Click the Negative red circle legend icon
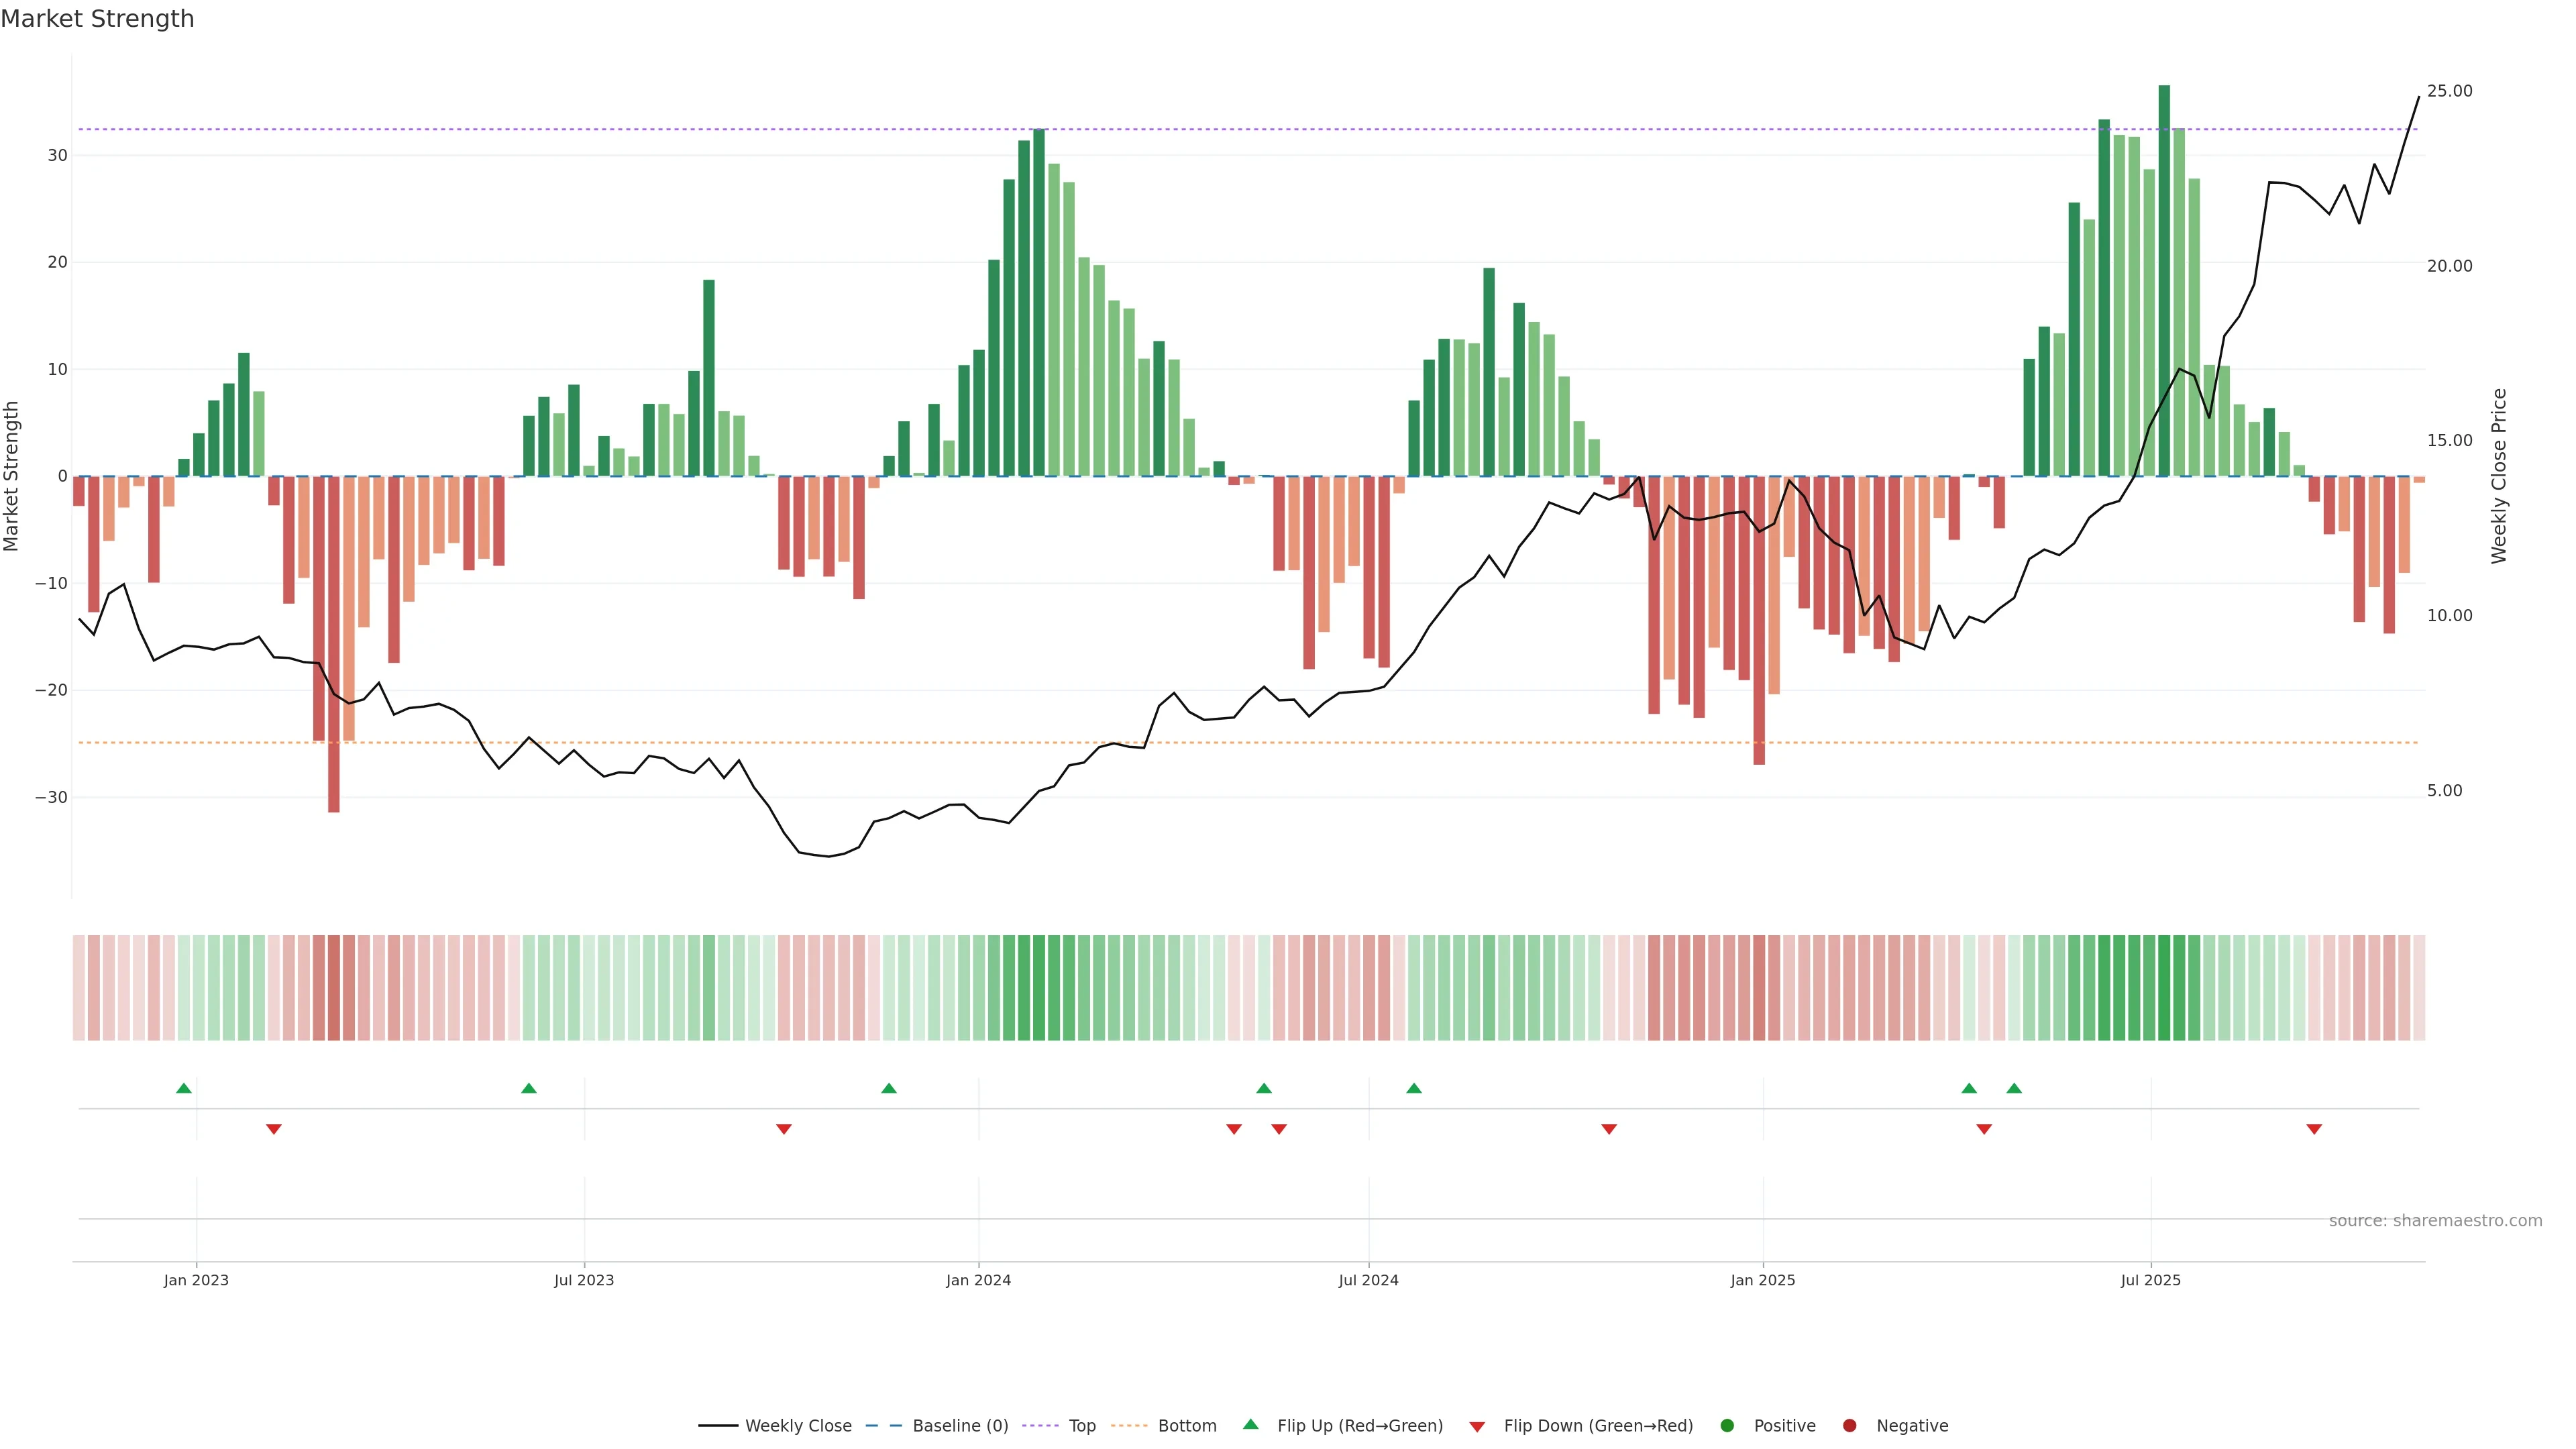 click(1849, 1426)
